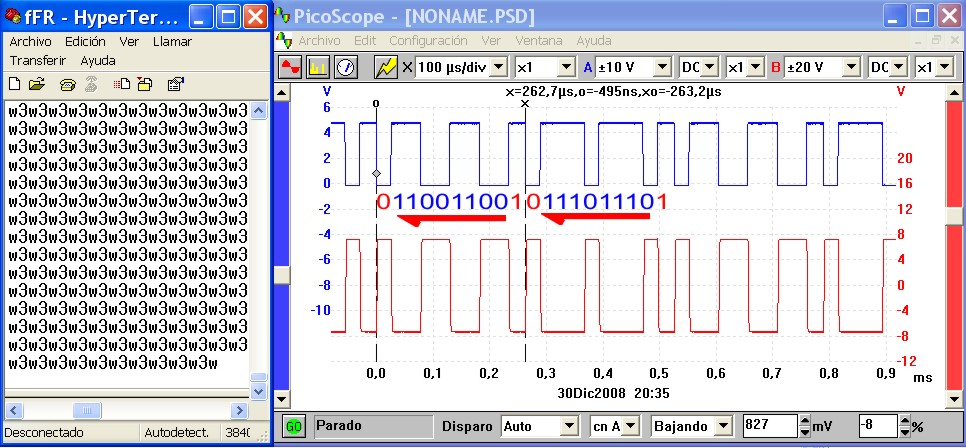This screenshot has width=966, height=448.
Task: Open the Properties icon in HyperTerminal toolbar
Action: [x=175, y=84]
